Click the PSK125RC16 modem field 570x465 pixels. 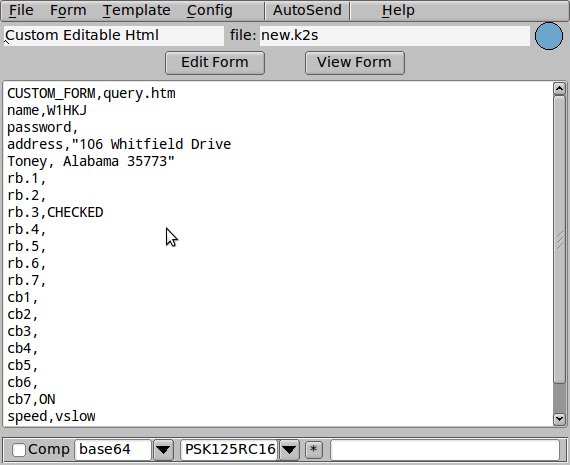pos(230,450)
